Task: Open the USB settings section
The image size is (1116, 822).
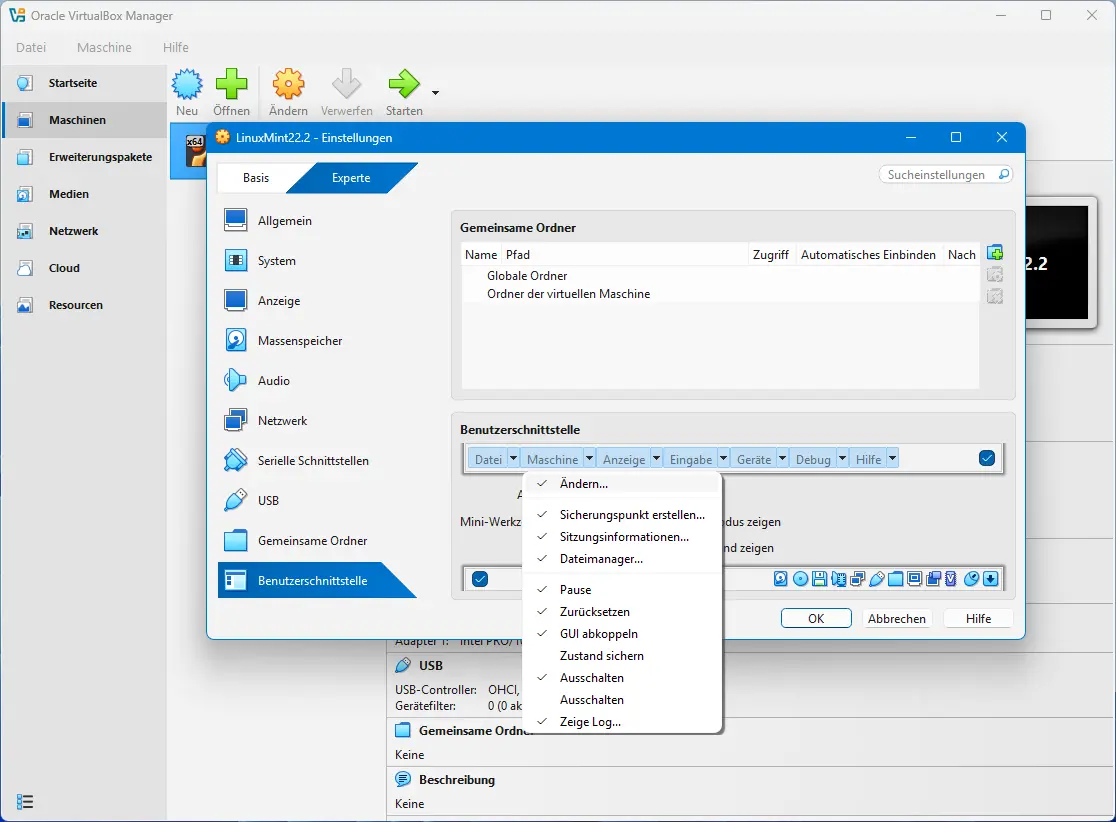Action: [267, 501]
